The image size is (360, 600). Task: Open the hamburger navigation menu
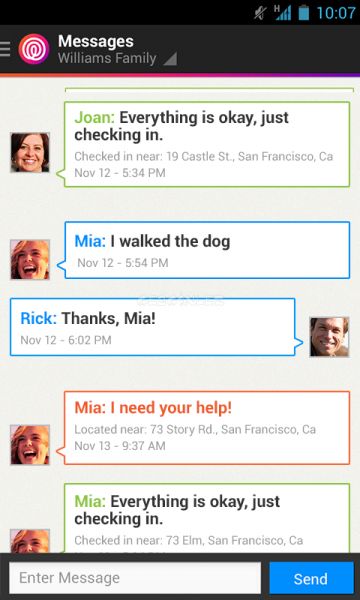[5, 49]
